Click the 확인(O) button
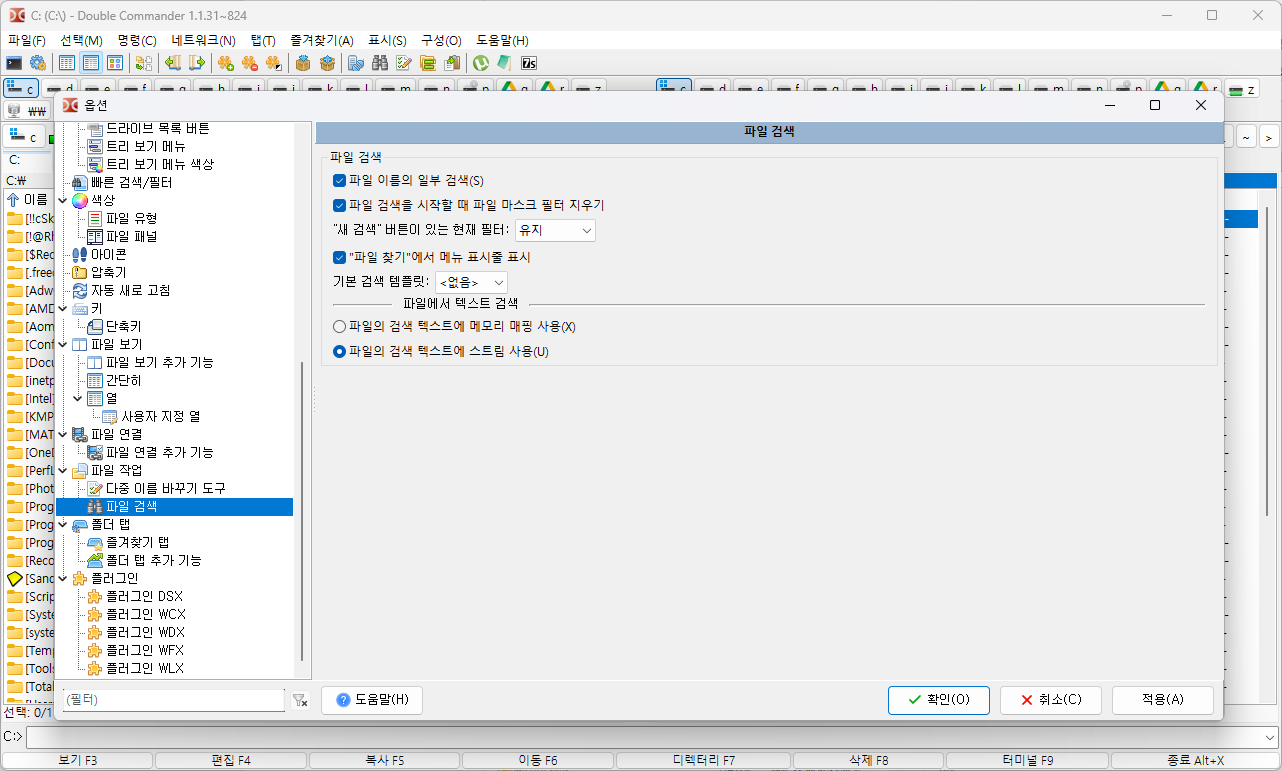Viewport: 1282px width, 771px height. click(x=938, y=700)
